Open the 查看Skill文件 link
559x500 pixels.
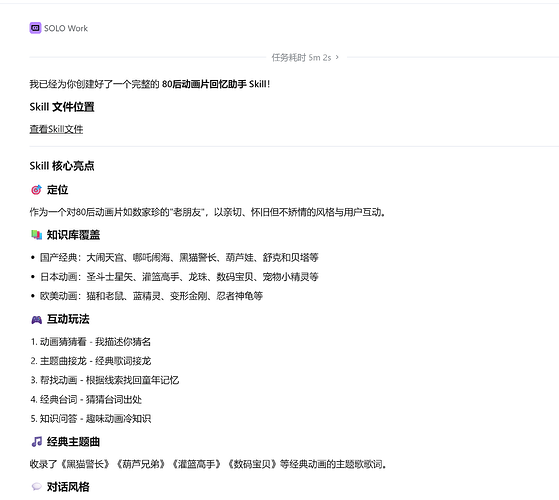pos(56,129)
